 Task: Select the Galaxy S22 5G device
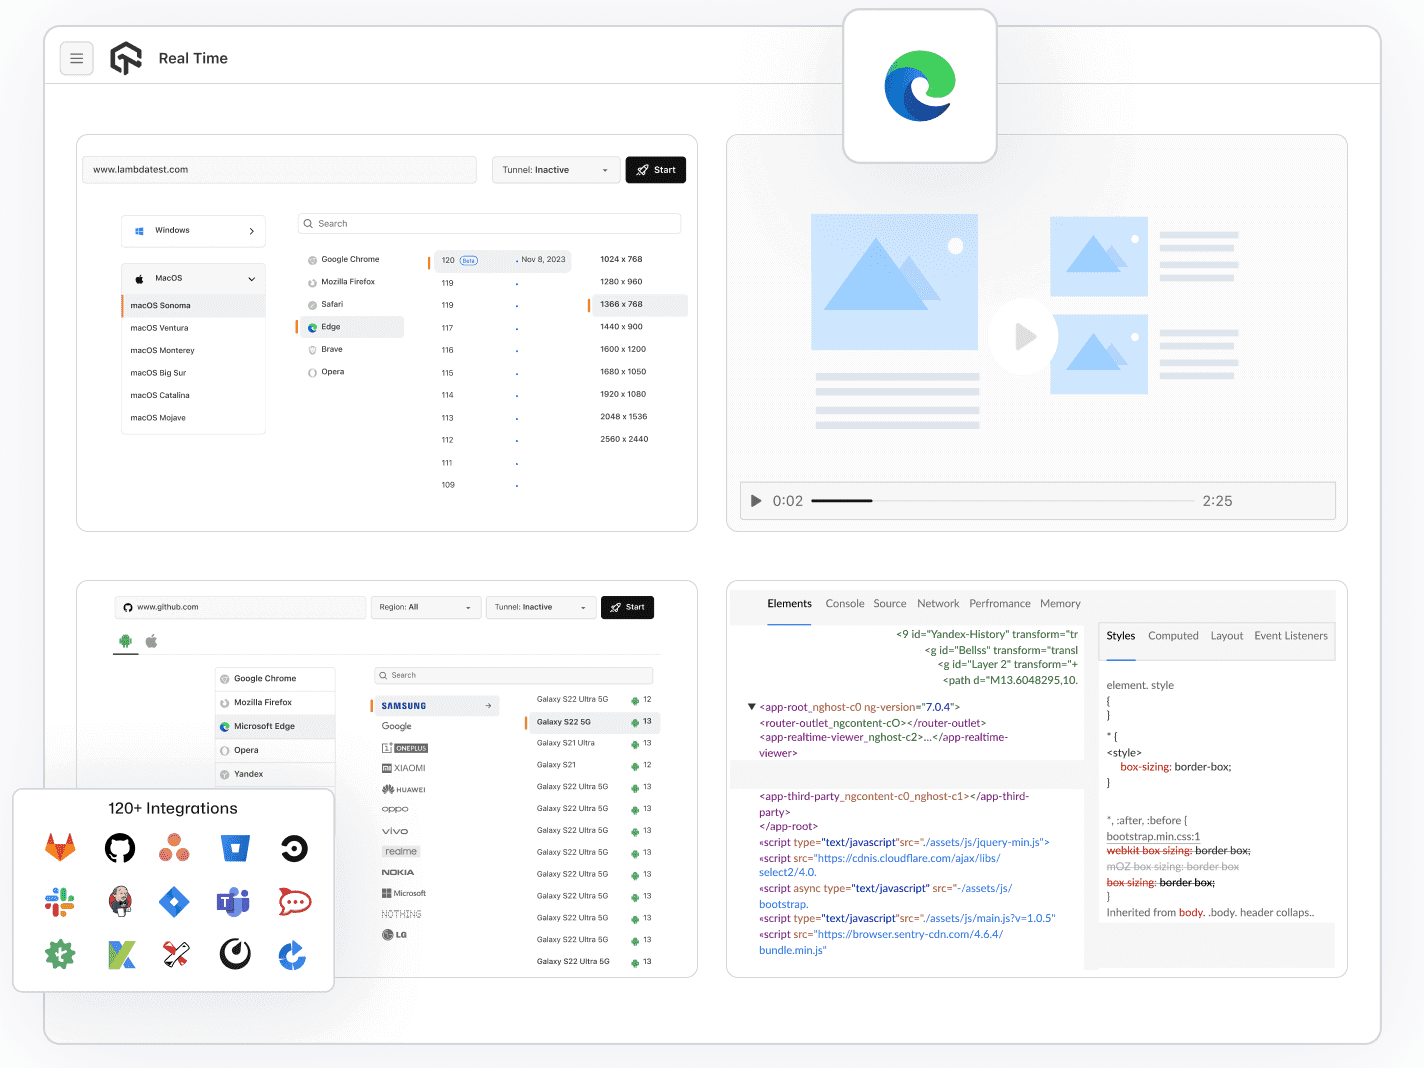point(564,721)
